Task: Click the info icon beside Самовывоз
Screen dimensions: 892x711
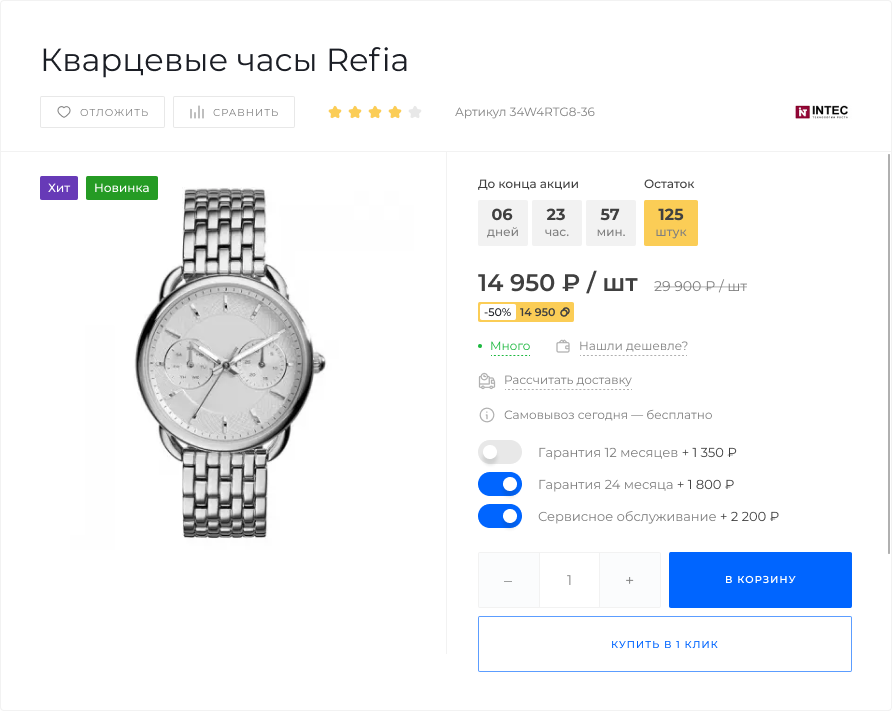Action: pos(487,415)
